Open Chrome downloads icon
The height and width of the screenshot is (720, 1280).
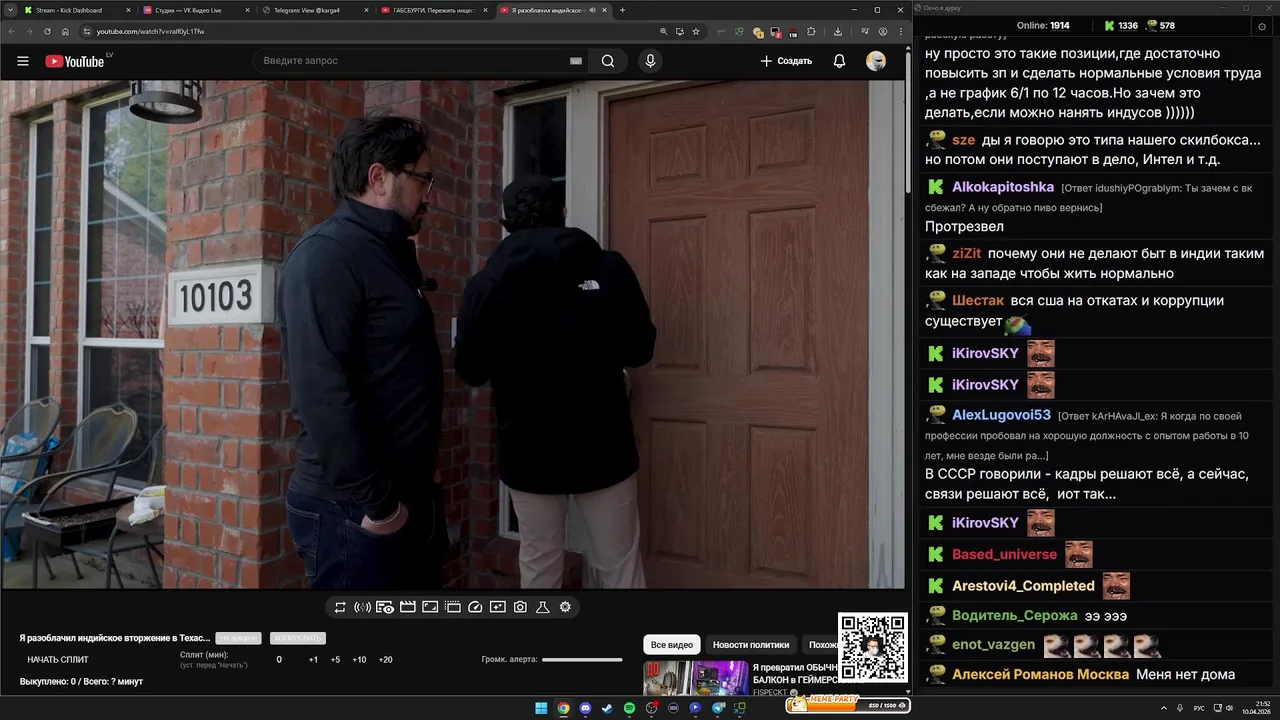tap(838, 31)
